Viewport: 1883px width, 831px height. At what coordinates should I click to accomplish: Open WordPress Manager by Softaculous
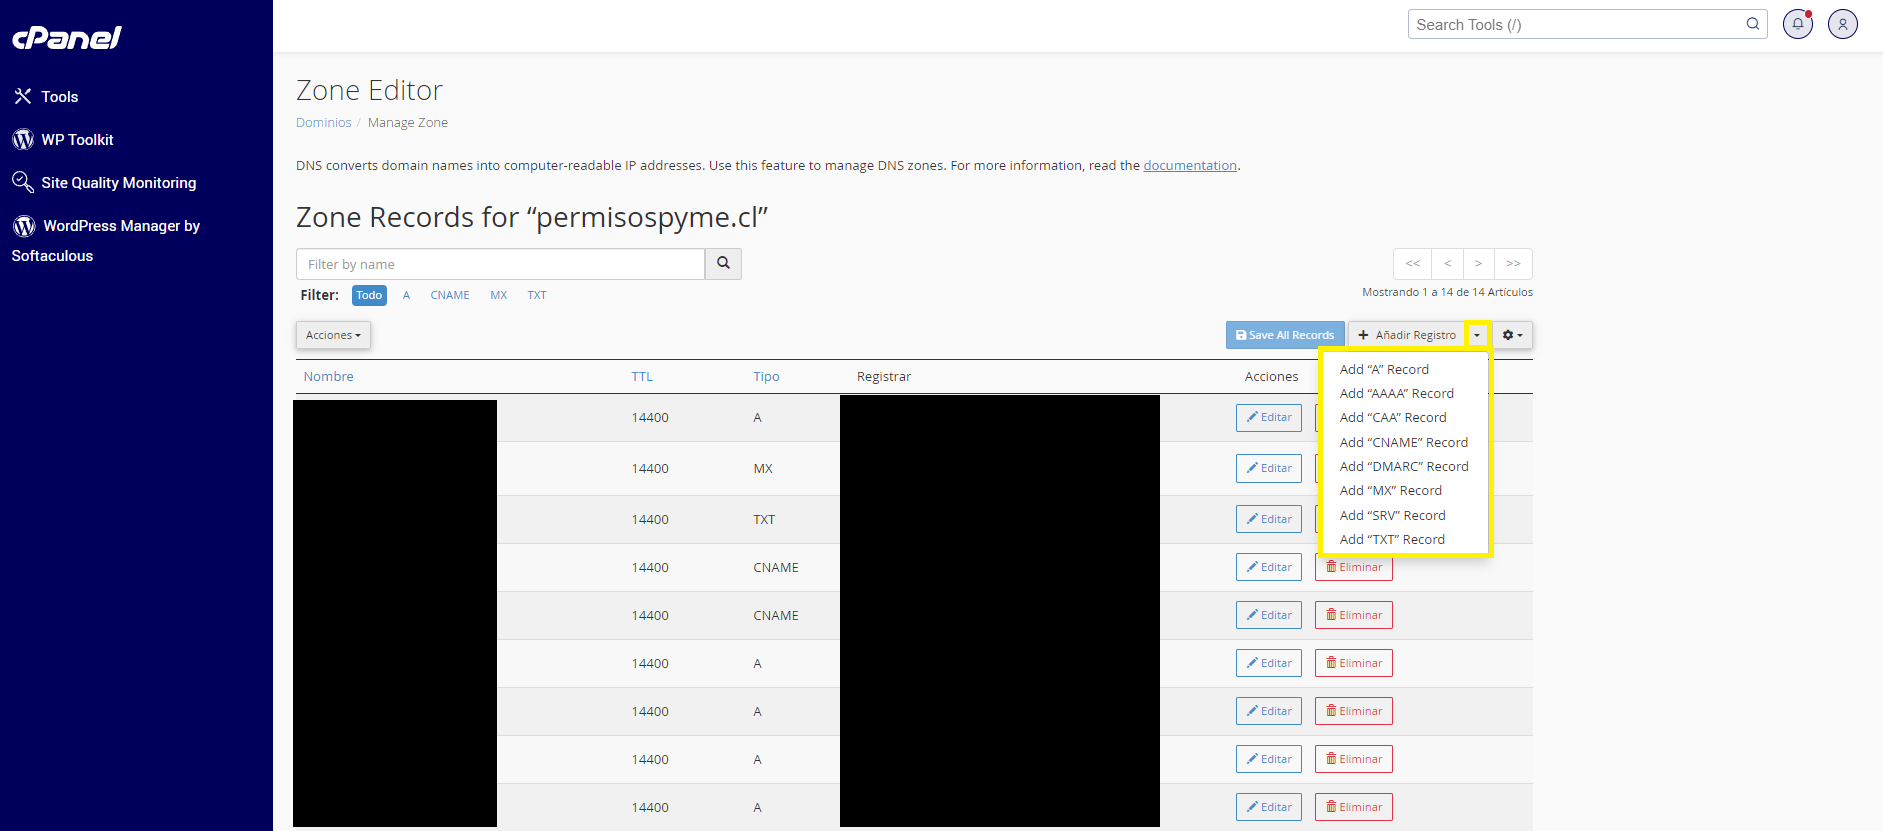(120, 227)
